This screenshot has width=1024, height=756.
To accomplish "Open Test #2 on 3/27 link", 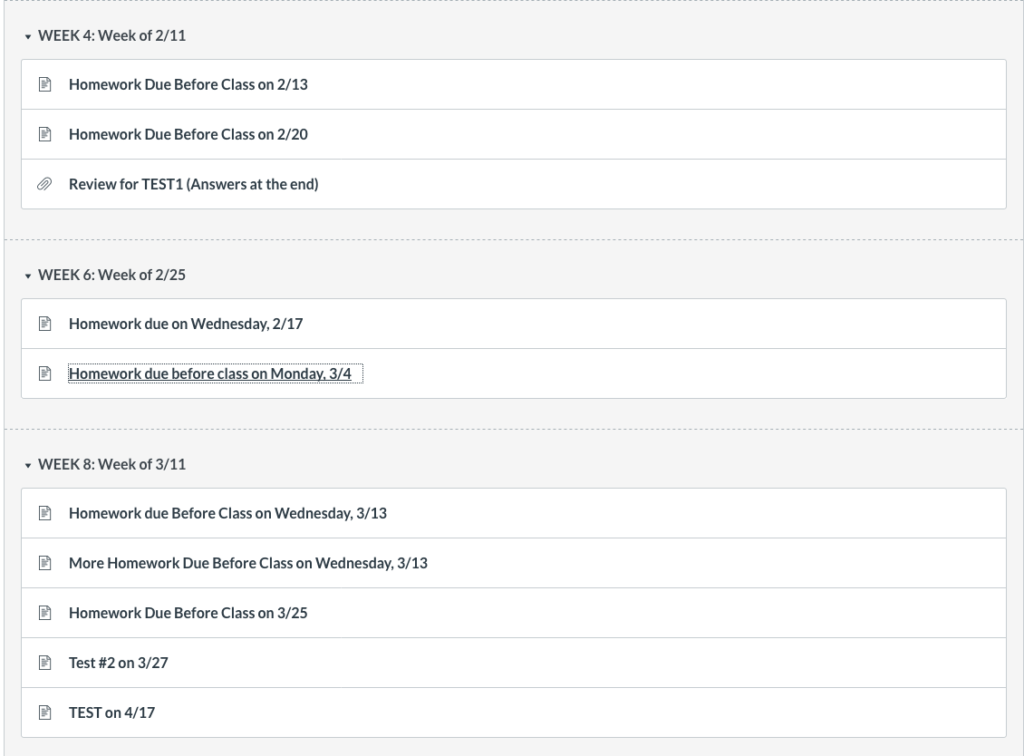I will [x=110, y=663].
